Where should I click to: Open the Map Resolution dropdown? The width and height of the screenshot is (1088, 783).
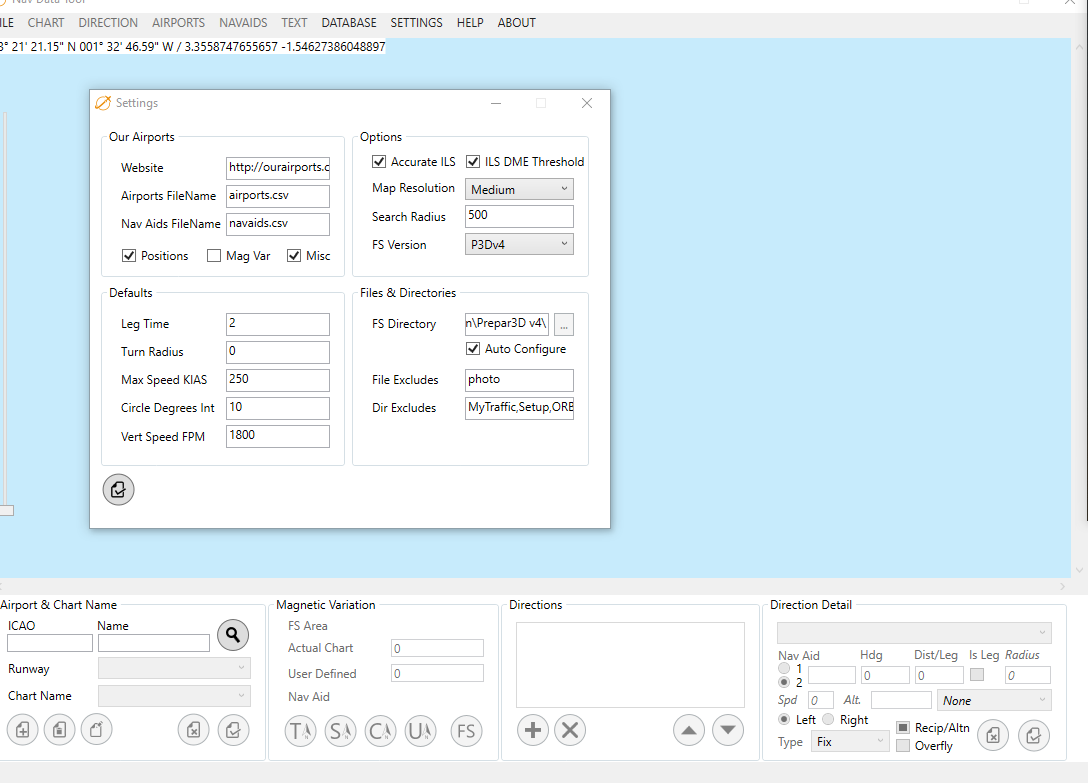[x=519, y=189]
